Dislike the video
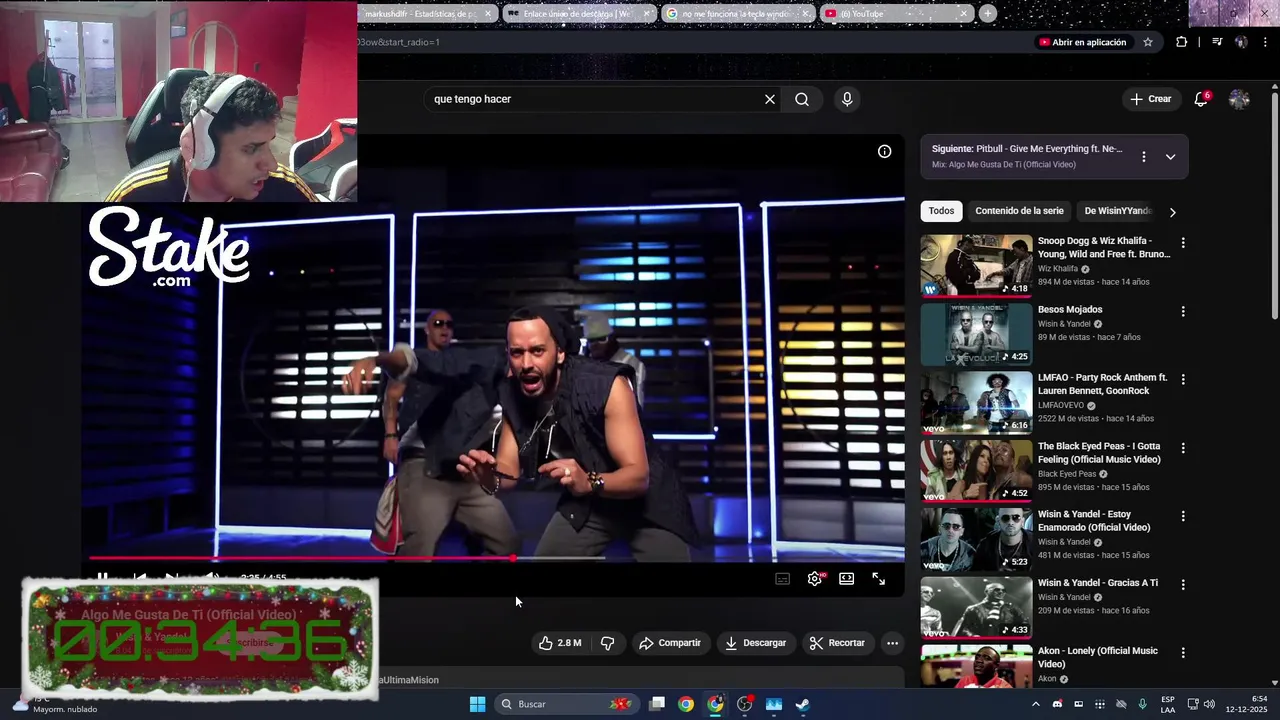 607,643
